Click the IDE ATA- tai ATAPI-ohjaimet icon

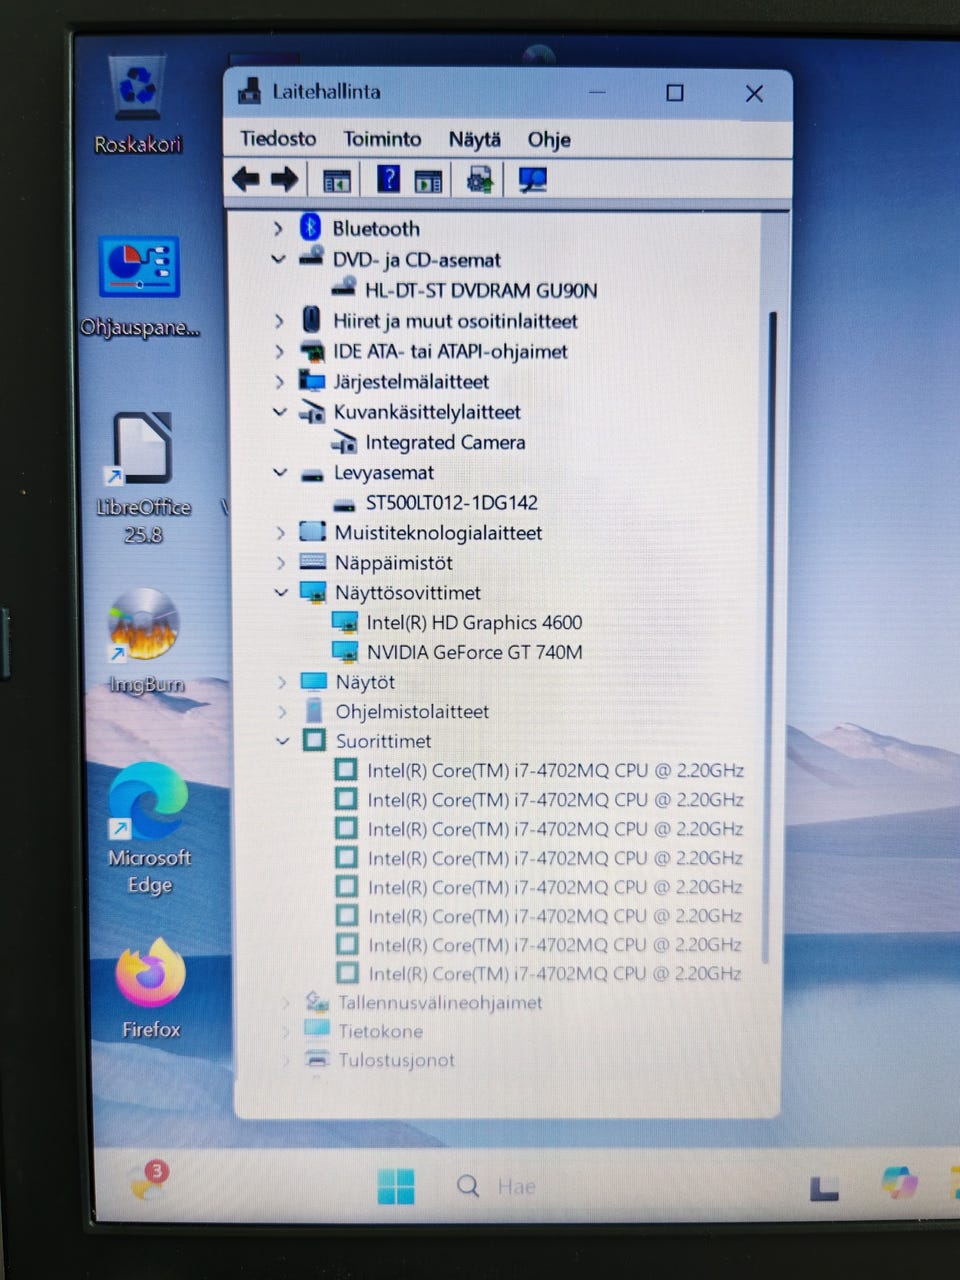click(x=313, y=351)
